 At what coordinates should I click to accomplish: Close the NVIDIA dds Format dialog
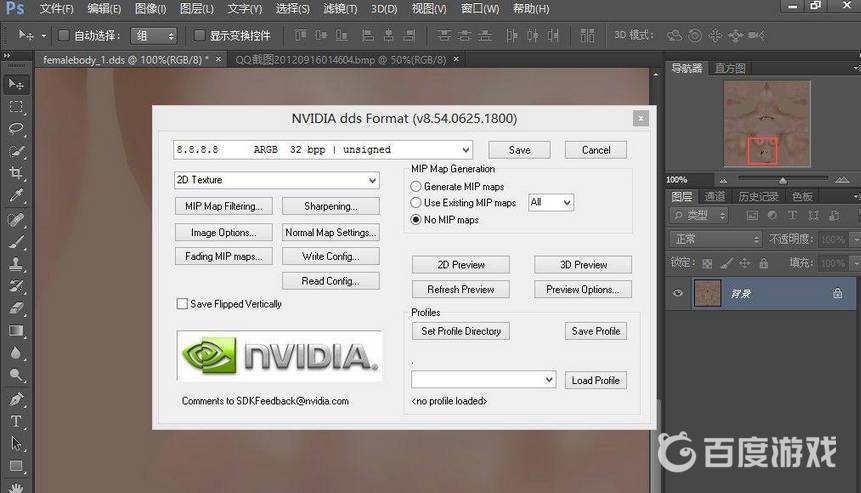(x=640, y=119)
